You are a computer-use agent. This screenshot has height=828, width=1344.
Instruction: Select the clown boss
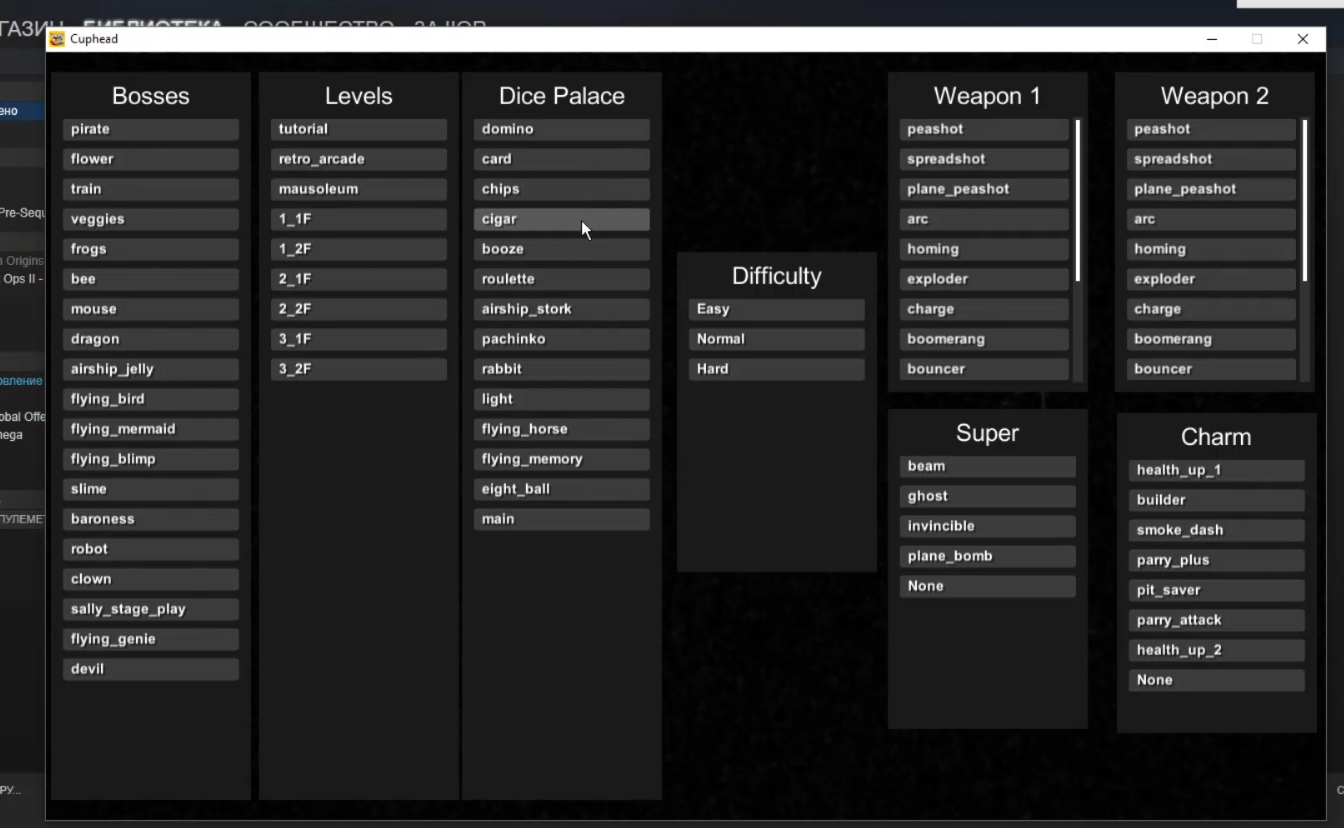pos(151,580)
